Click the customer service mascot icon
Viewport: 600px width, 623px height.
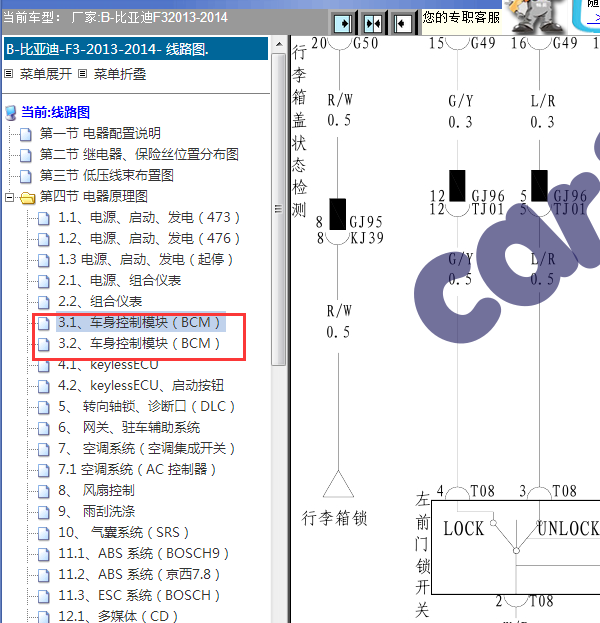tap(536, 17)
